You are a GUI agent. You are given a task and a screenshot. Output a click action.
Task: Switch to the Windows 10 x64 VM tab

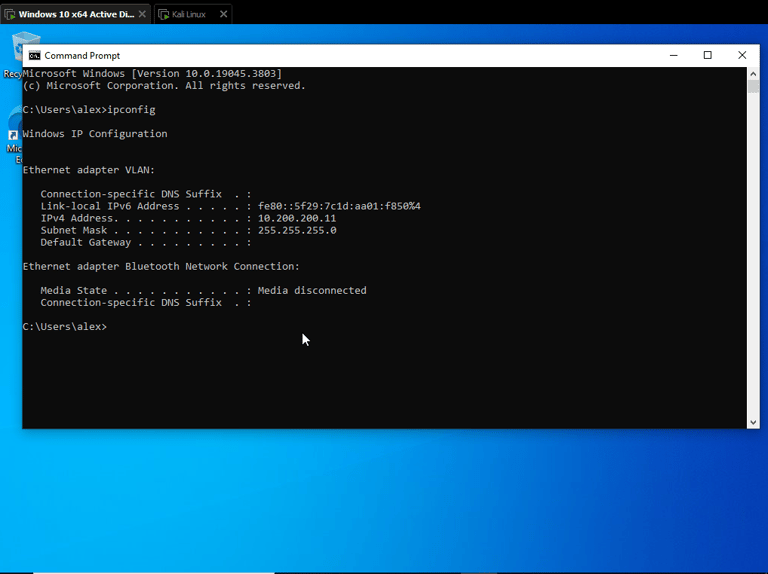76,14
